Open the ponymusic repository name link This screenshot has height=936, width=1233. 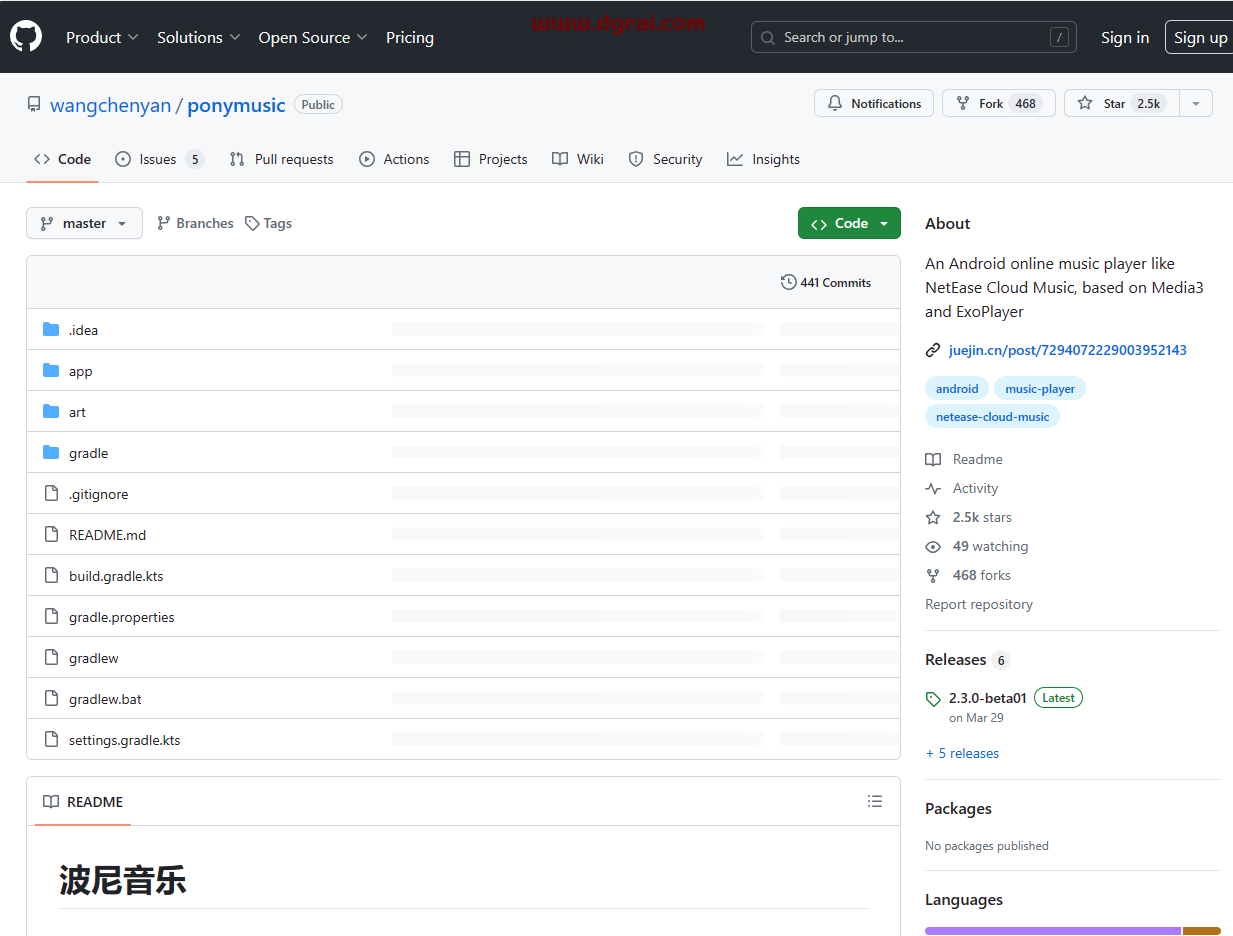point(237,105)
